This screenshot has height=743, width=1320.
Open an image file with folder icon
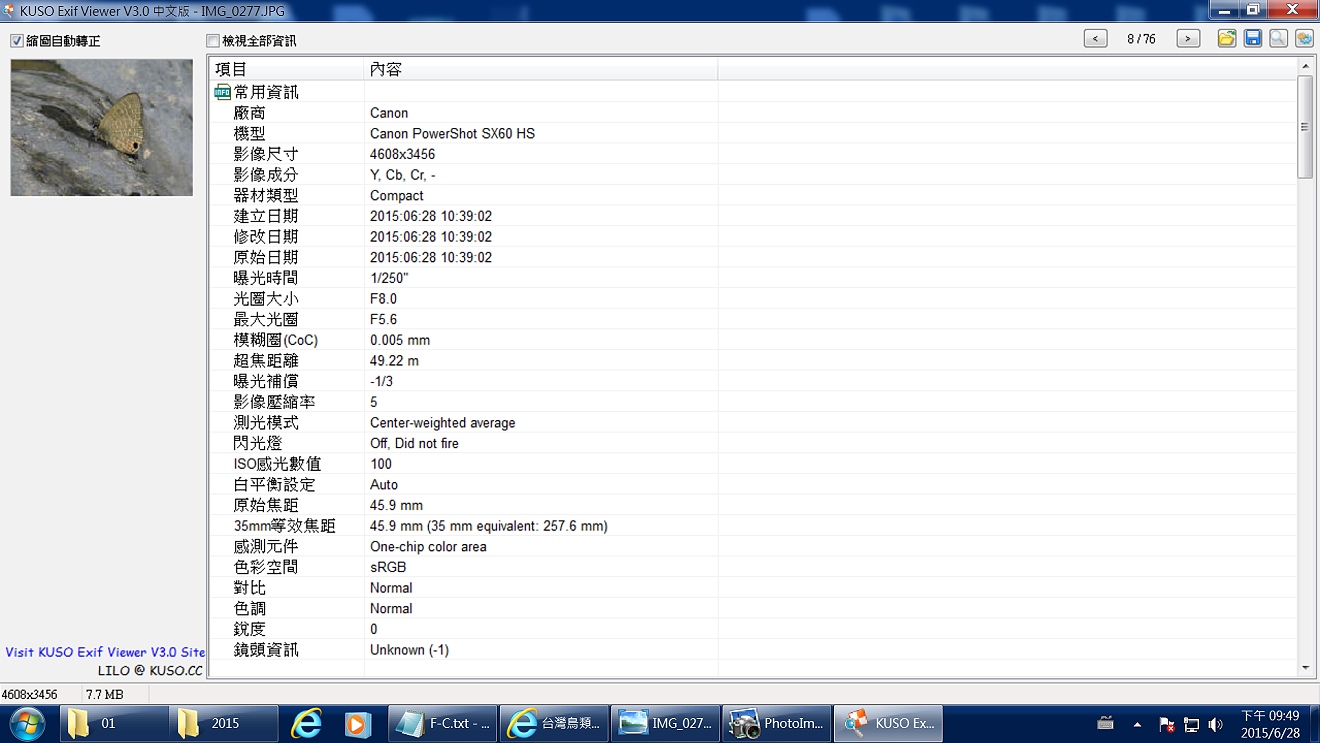tap(1227, 39)
